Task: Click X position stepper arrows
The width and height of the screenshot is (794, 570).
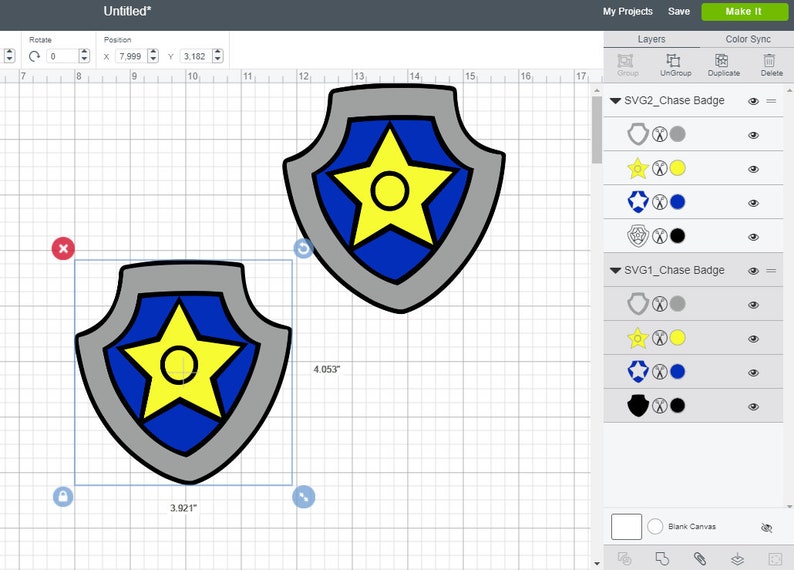Action: tap(153, 56)
